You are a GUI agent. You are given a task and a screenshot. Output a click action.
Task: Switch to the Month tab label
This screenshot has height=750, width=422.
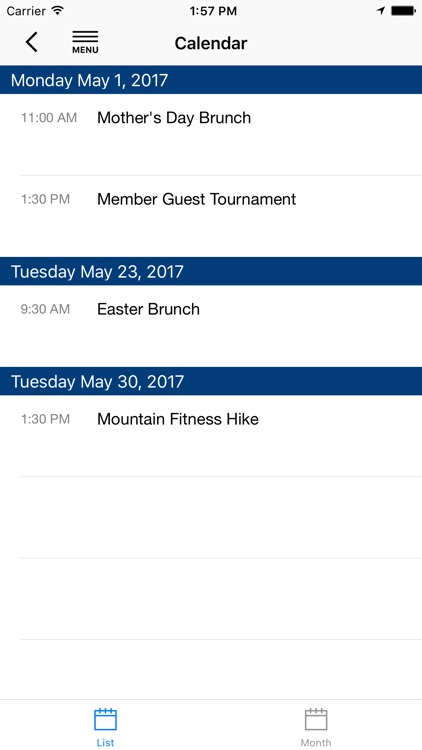[316, 743]
